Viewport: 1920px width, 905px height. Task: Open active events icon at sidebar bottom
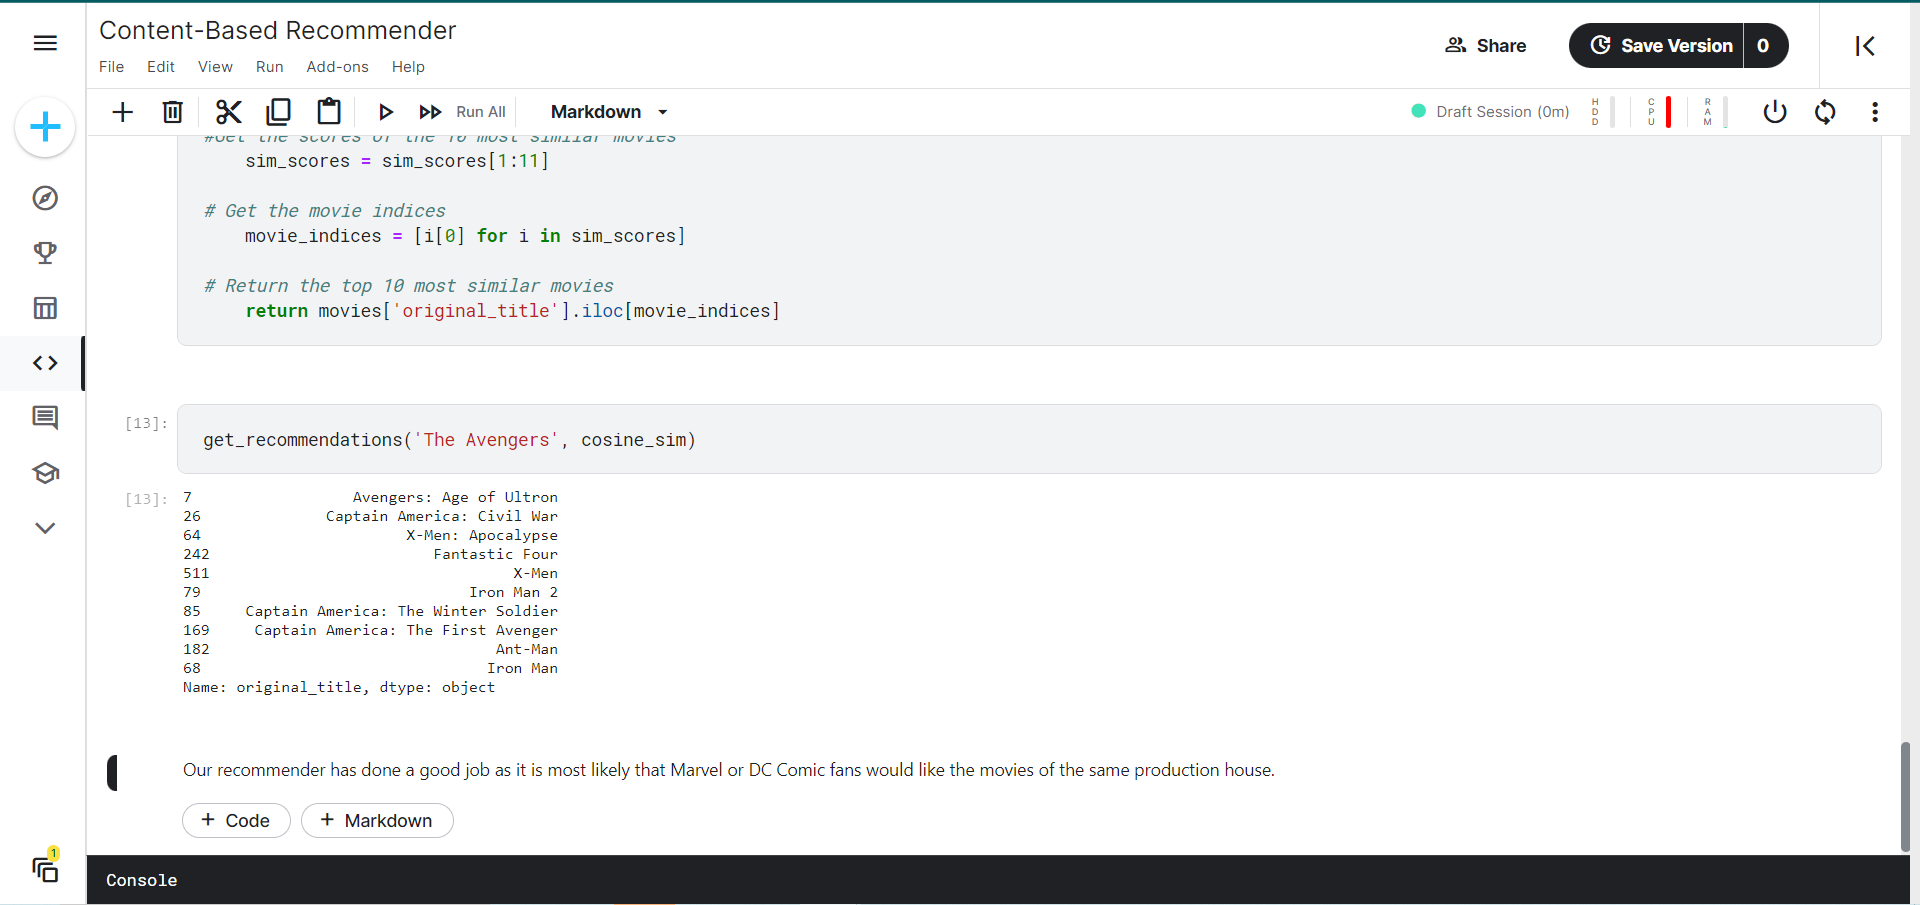tap(46, 869)
